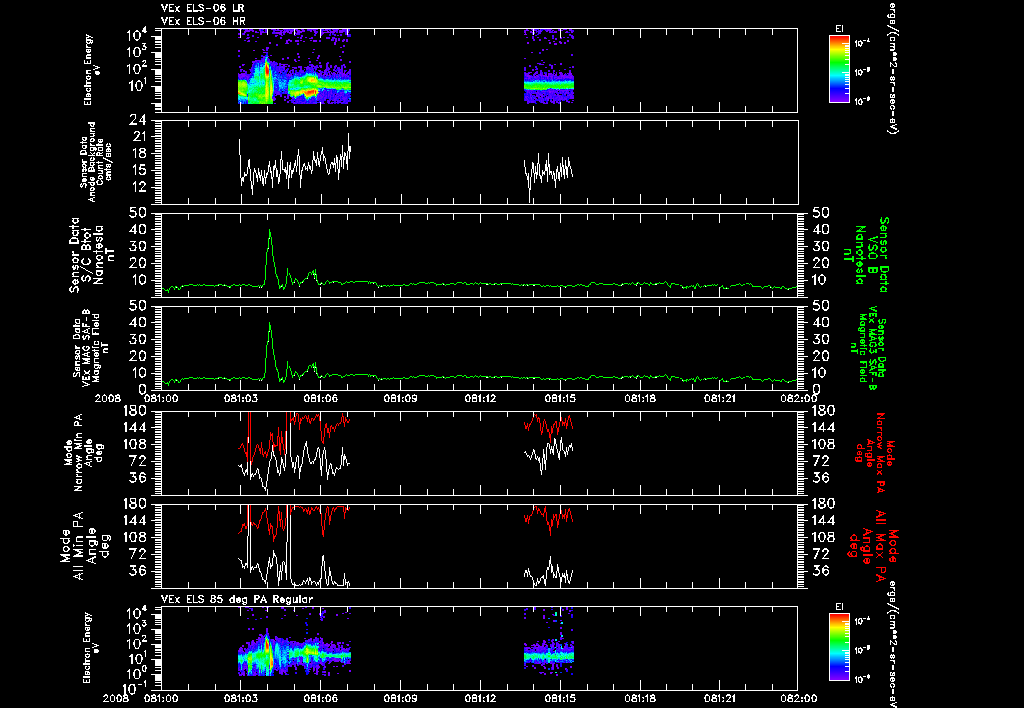Screen dimensions: 1024x708
Task: Click white count rate trace near 081:15
Action: pos(549,171)
